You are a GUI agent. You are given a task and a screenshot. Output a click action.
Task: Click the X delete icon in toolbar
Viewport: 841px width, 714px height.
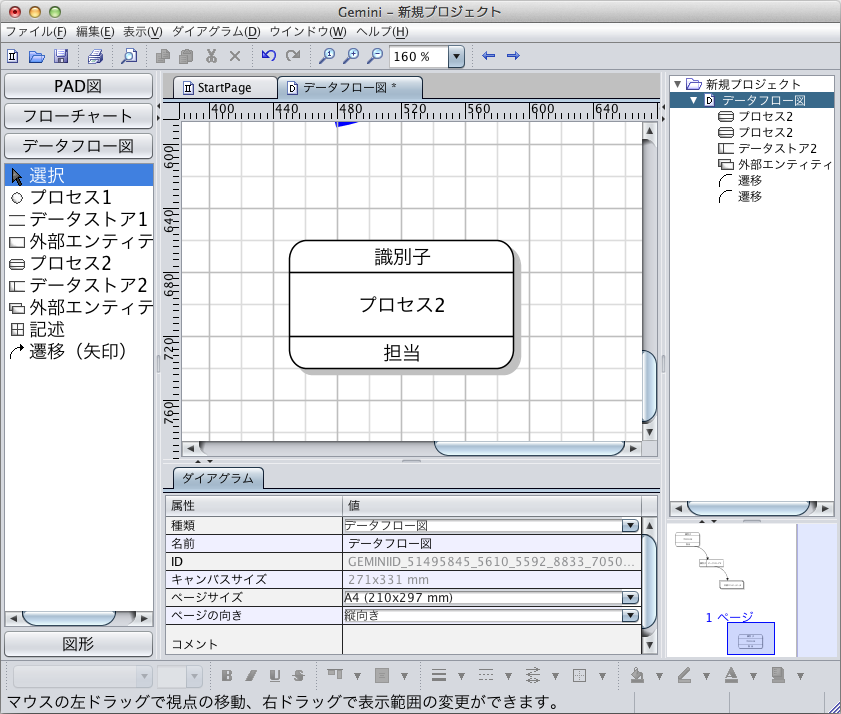pos(235,56)
